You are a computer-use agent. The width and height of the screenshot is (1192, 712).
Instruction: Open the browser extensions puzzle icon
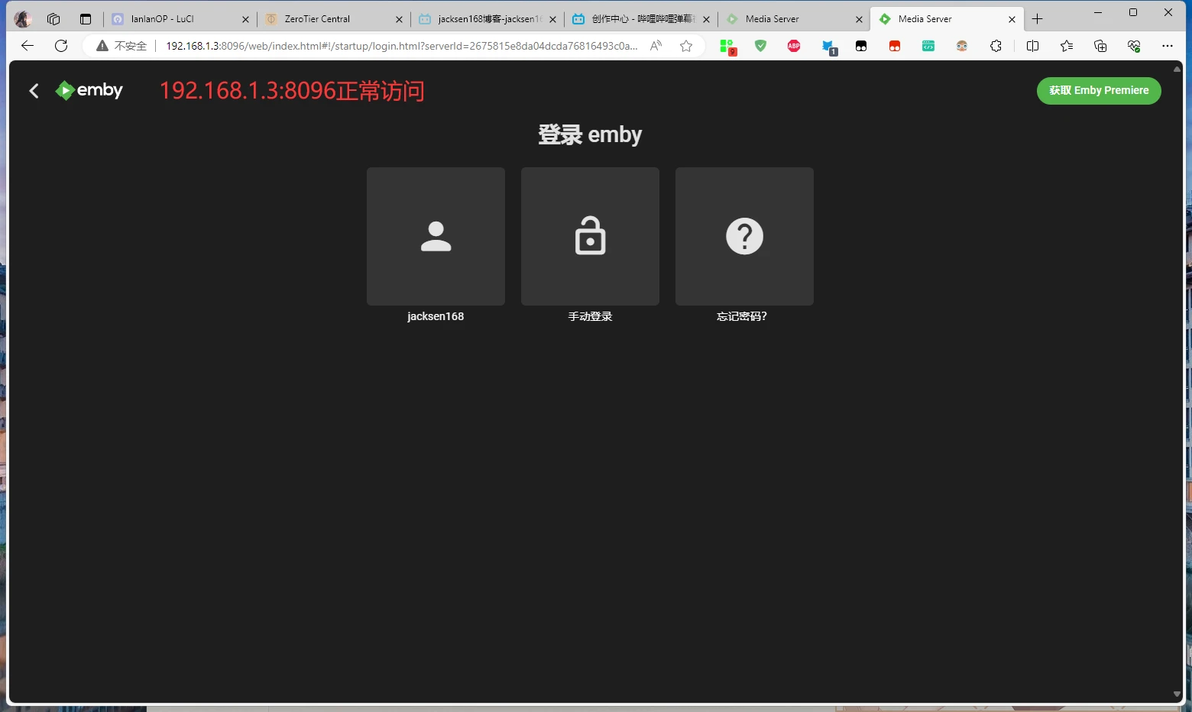(996, 46)
